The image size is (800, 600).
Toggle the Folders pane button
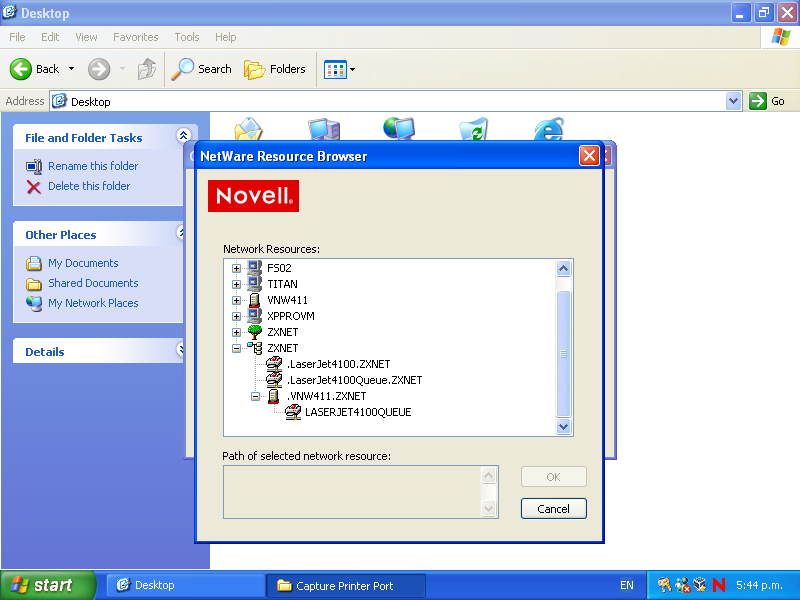[275, 69]
